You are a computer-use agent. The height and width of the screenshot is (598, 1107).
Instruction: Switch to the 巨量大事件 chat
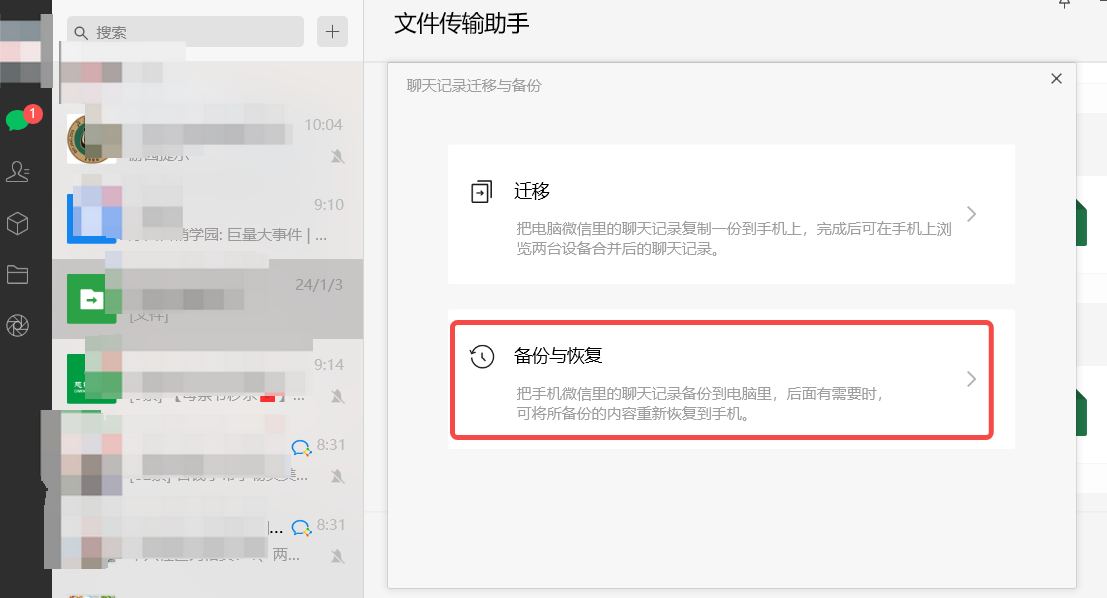200,222
